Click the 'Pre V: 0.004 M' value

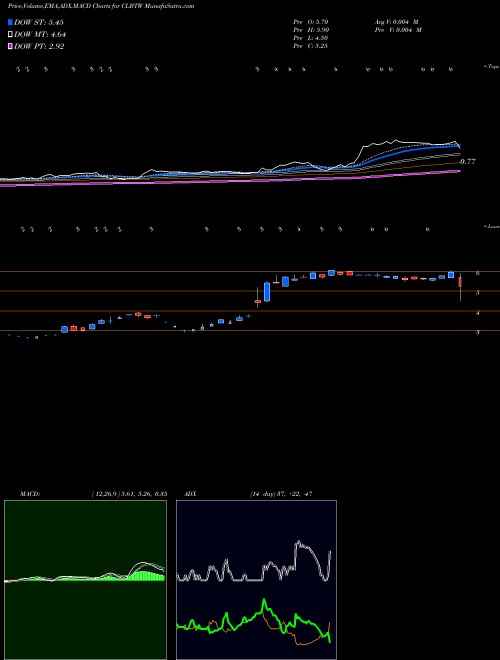(x=397, y=30)
